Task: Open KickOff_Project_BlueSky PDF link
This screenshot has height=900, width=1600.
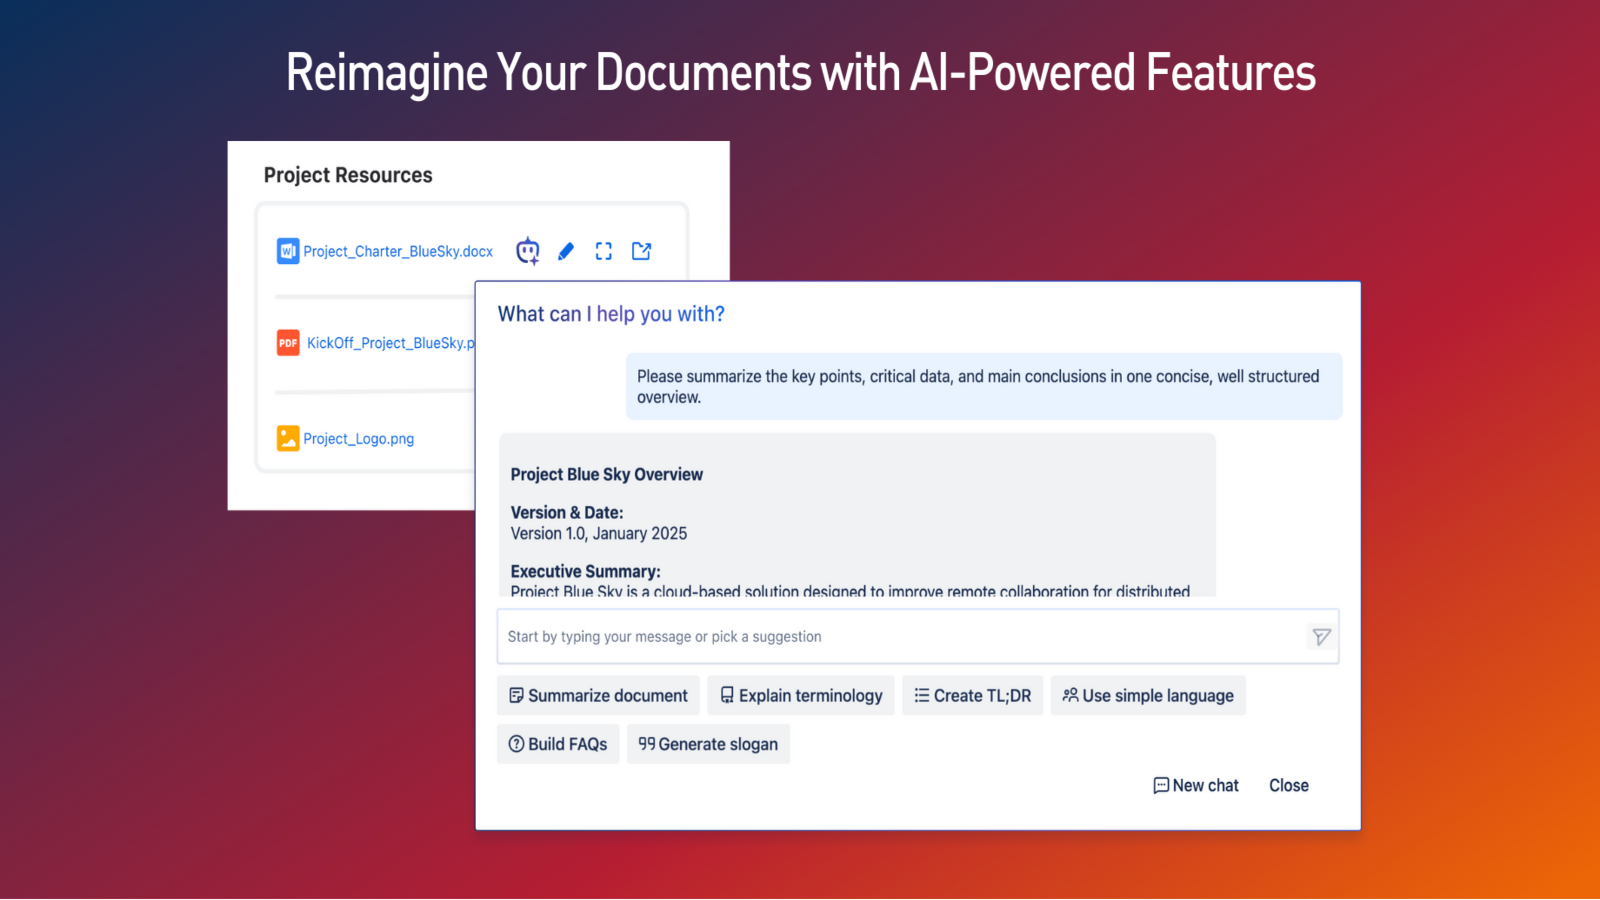Action: tap(390, 343)
